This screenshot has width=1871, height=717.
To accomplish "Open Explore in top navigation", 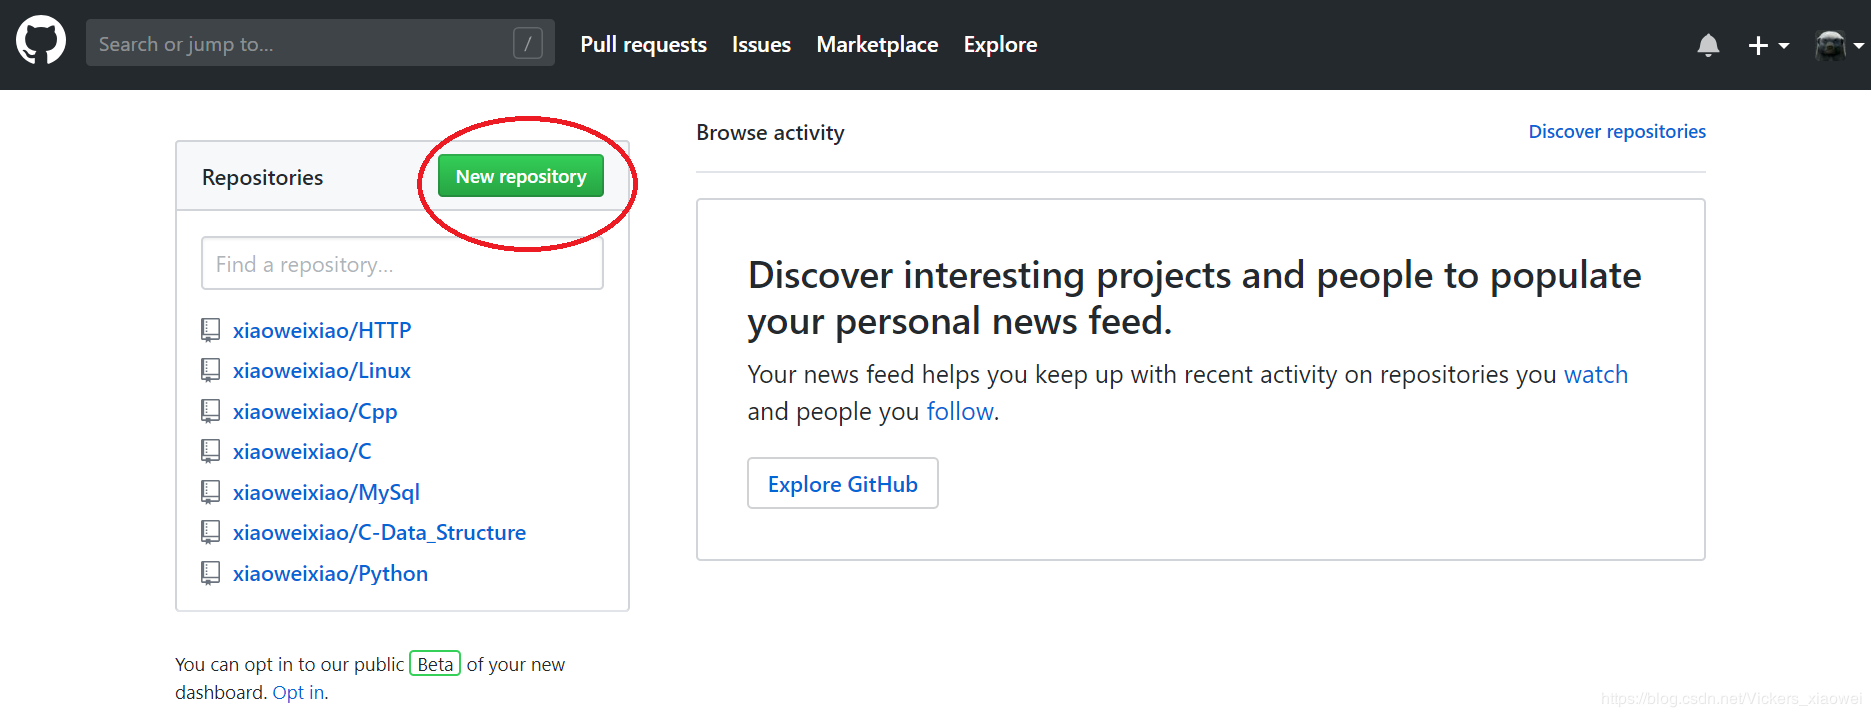I will [1000, 45].
